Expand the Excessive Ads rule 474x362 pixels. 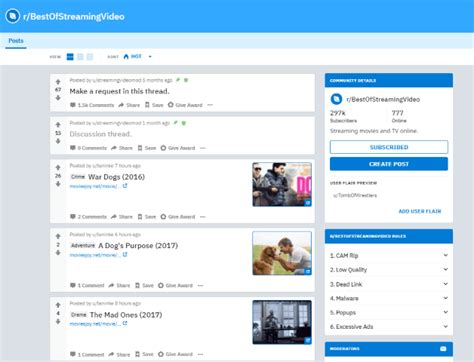point(389,327)
